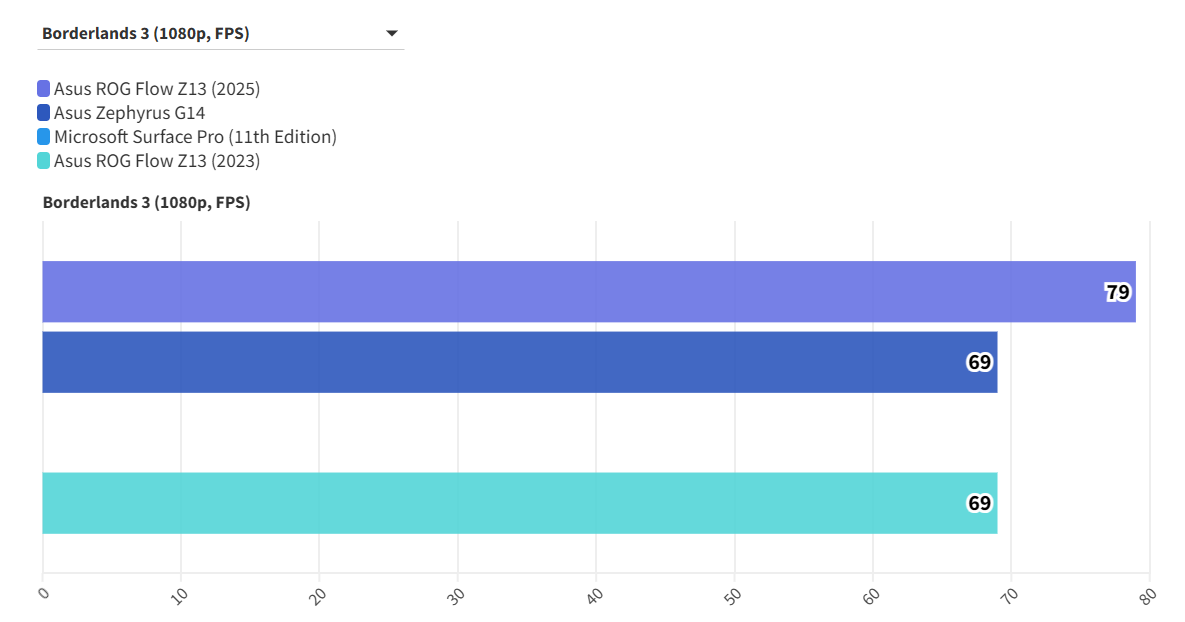Click the Microsoft Surface Pro (11th Edition) legend label

(195, 137)
